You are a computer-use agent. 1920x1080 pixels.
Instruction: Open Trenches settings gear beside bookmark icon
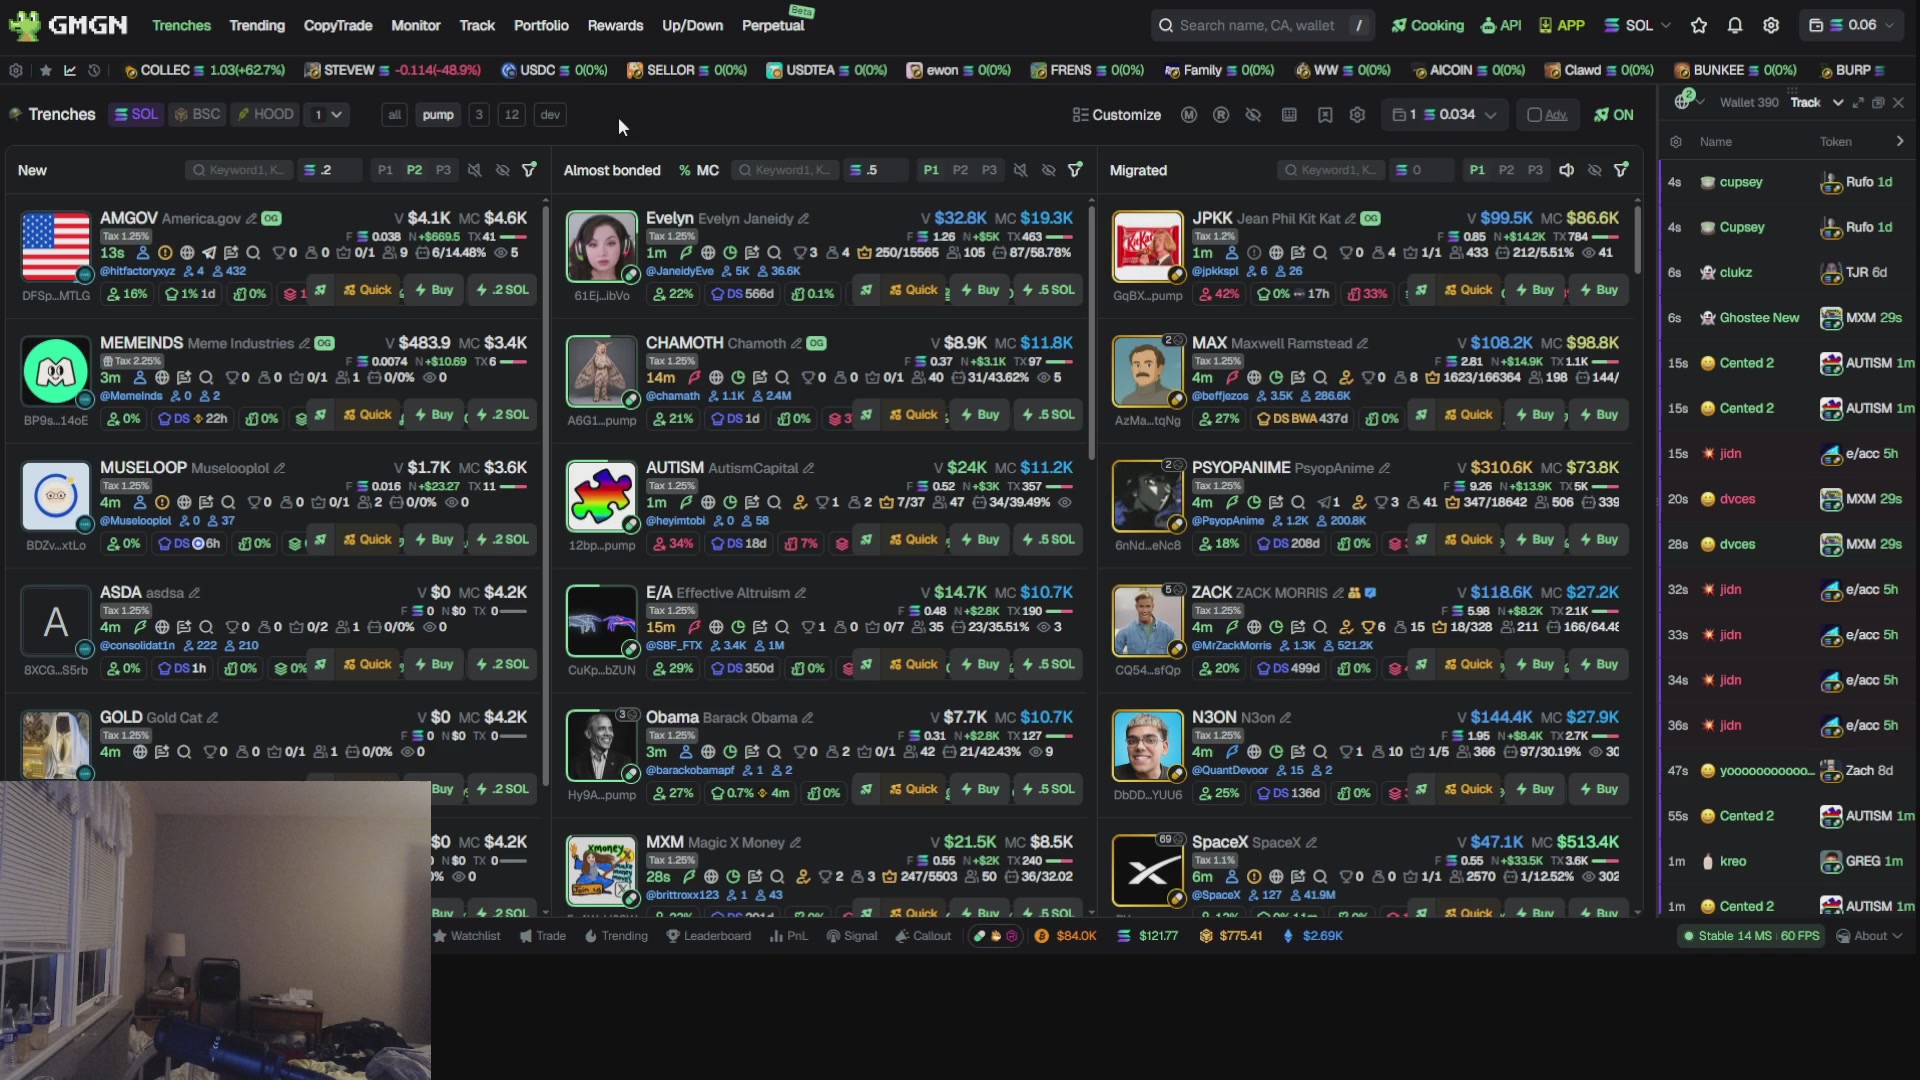click(x=1357, y=115)
